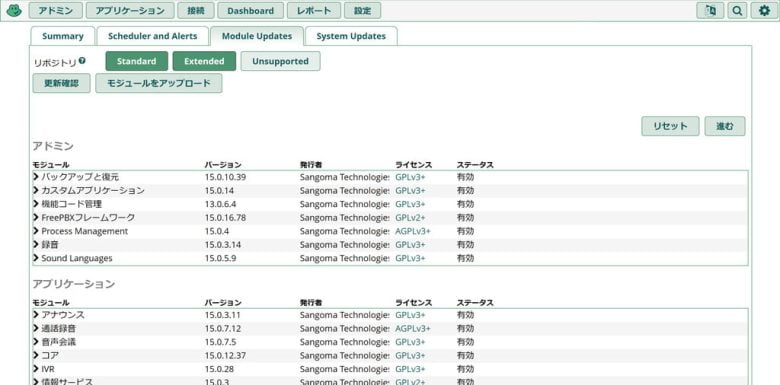Click the 有効 status for コア
This screenshot has width=780, height=385.
coord(466,356)
